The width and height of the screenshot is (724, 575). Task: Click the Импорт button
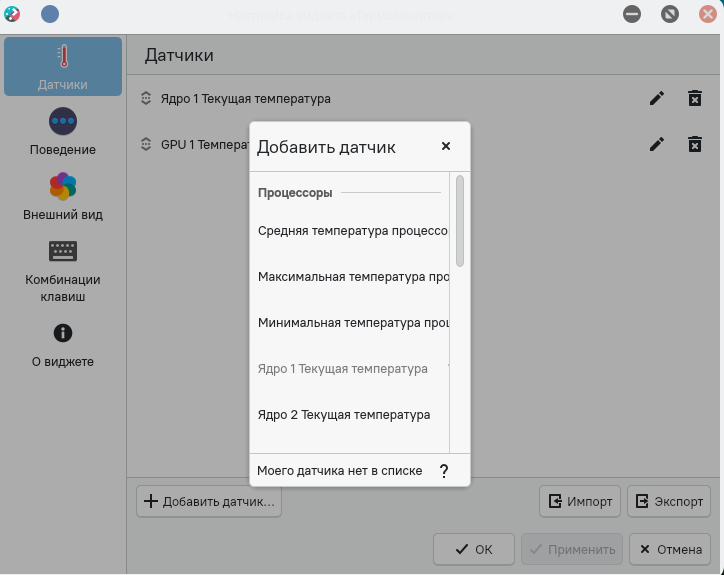(x=580, y=502)
